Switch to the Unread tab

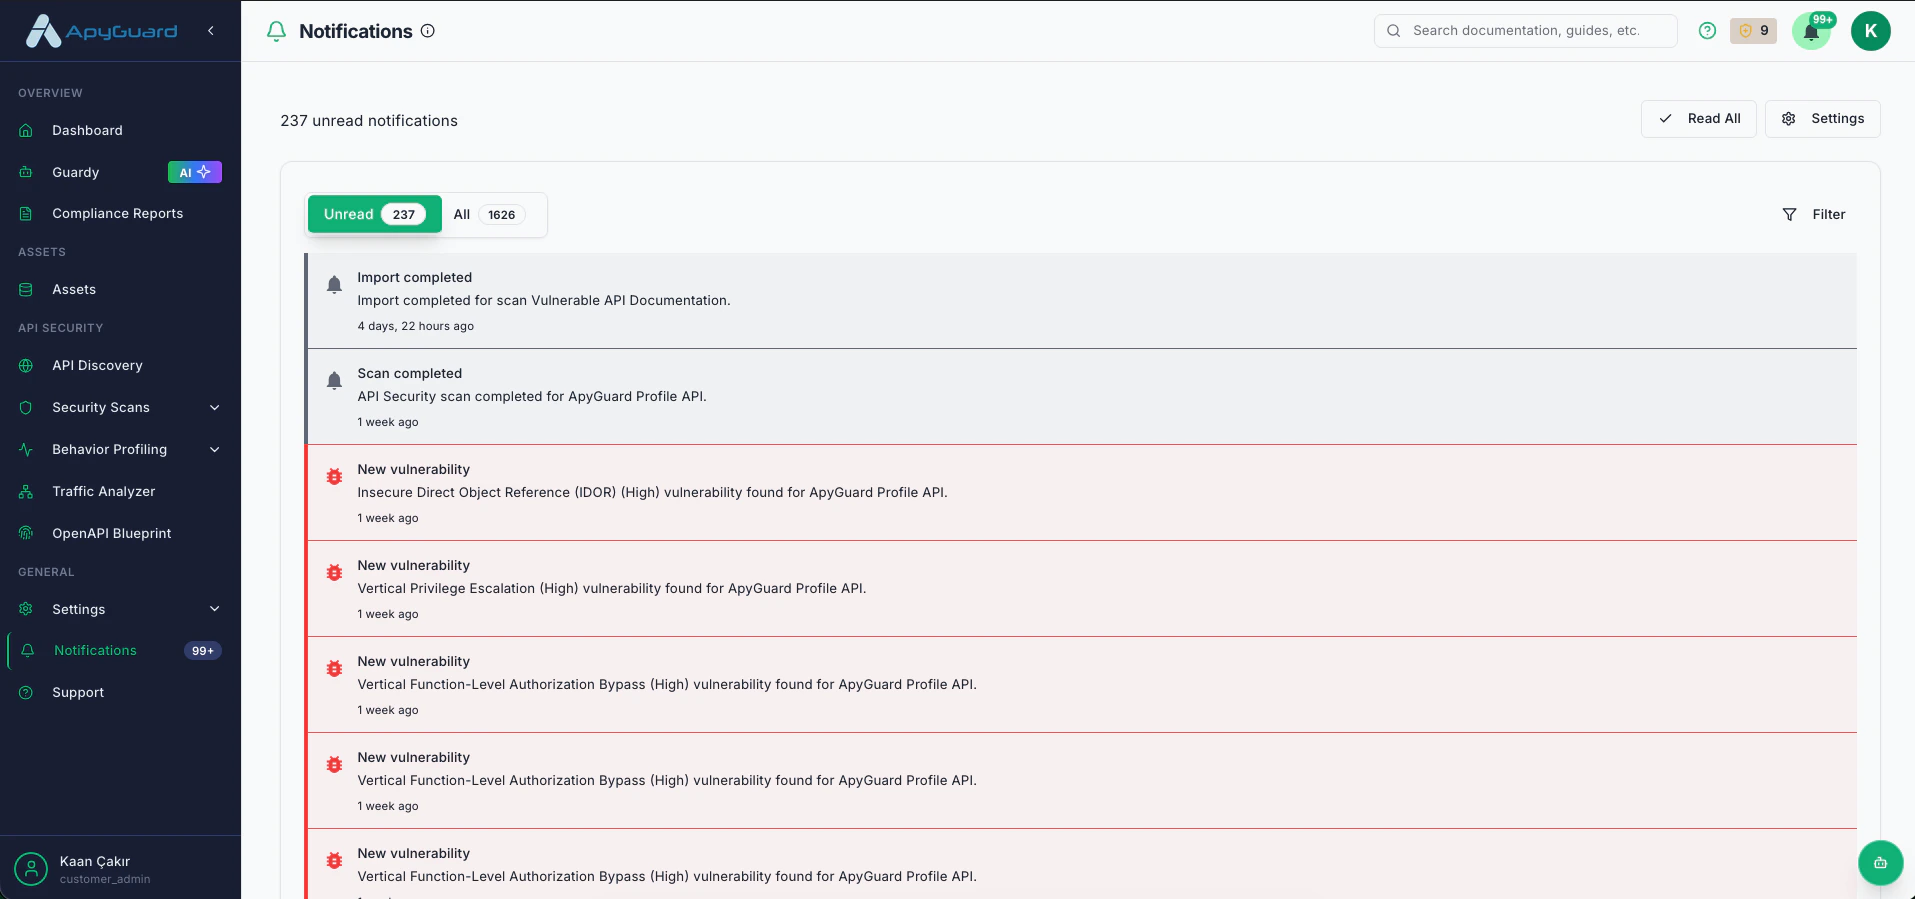[x=375, y=214]
